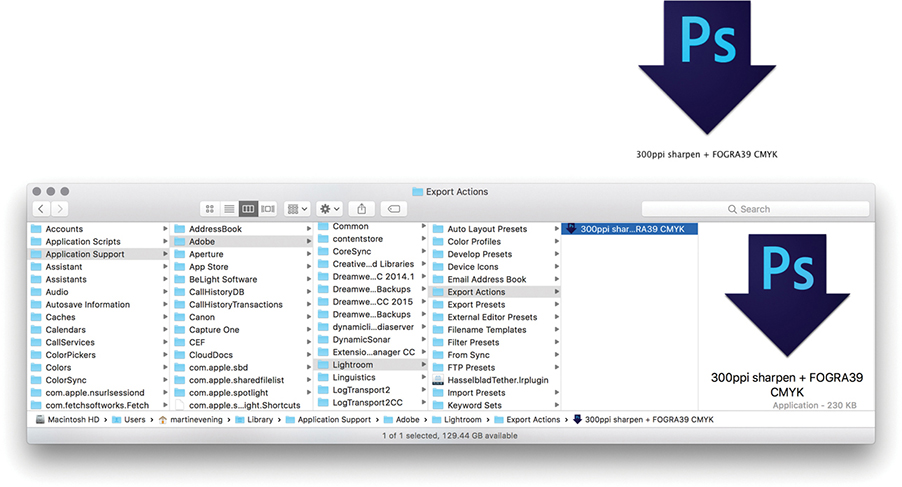The height and width of the screenshot is (487, 902).
Task: Expand the Canon folder arrow
Action: (309, 317)
